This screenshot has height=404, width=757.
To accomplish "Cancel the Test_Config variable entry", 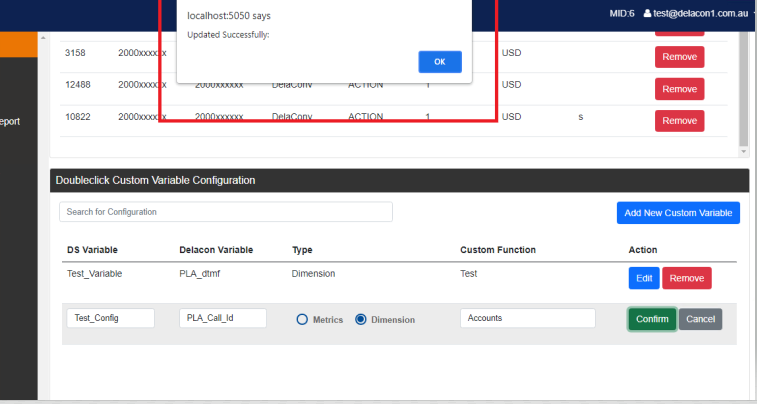I will coord(700,319).
